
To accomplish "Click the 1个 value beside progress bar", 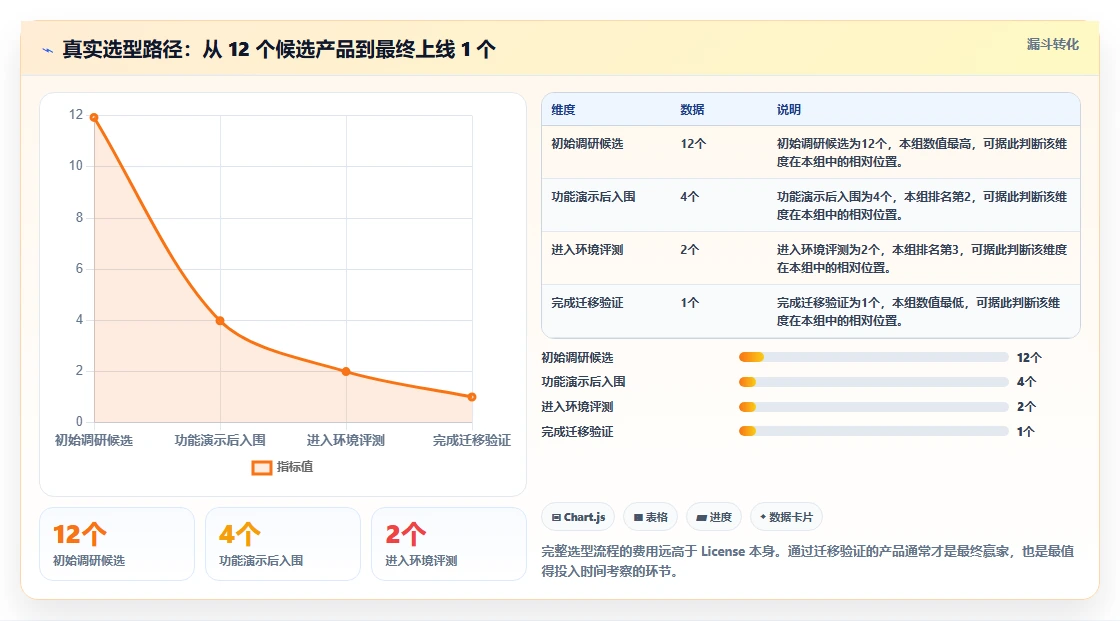I will pos(1026,432).
